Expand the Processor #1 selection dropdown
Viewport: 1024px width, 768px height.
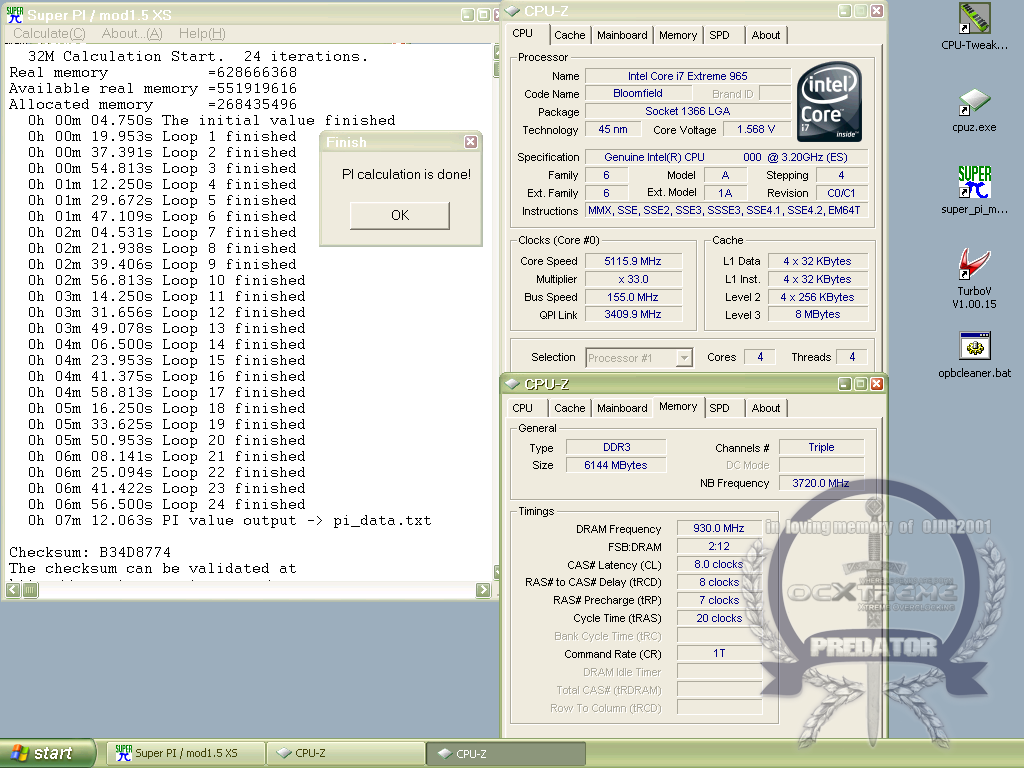684,358
